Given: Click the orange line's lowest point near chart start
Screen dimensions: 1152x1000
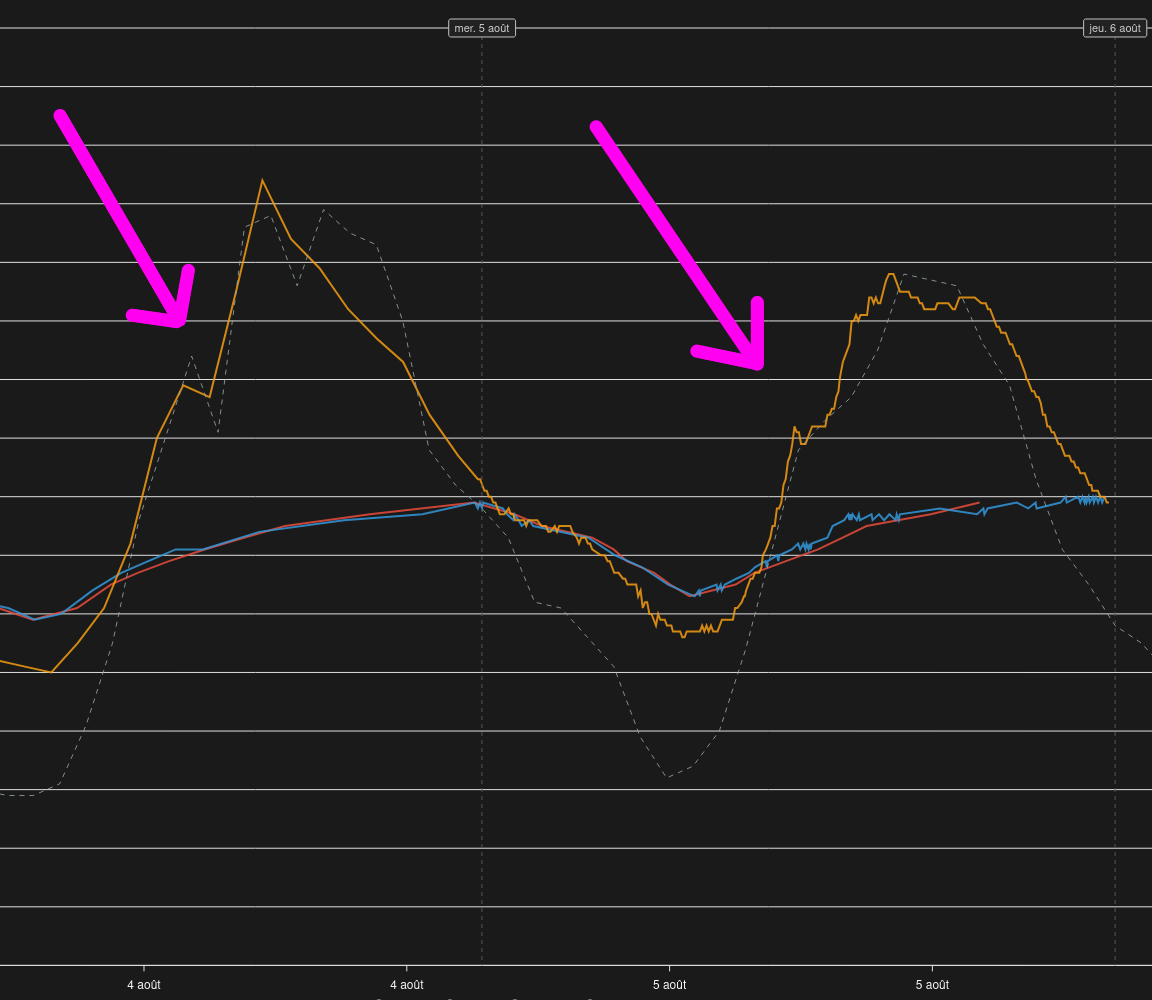Looking at the screenshot, I should click(x=51, y=672).
